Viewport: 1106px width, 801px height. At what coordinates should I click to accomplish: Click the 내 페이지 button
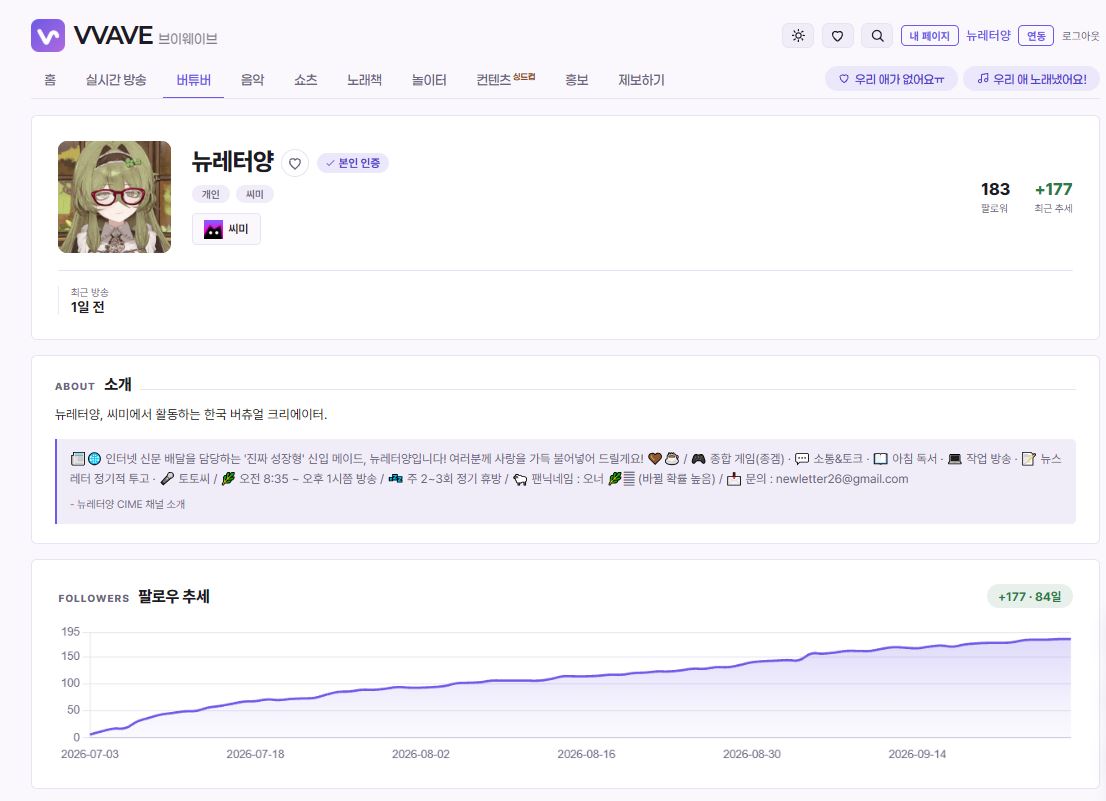(929, 36)
